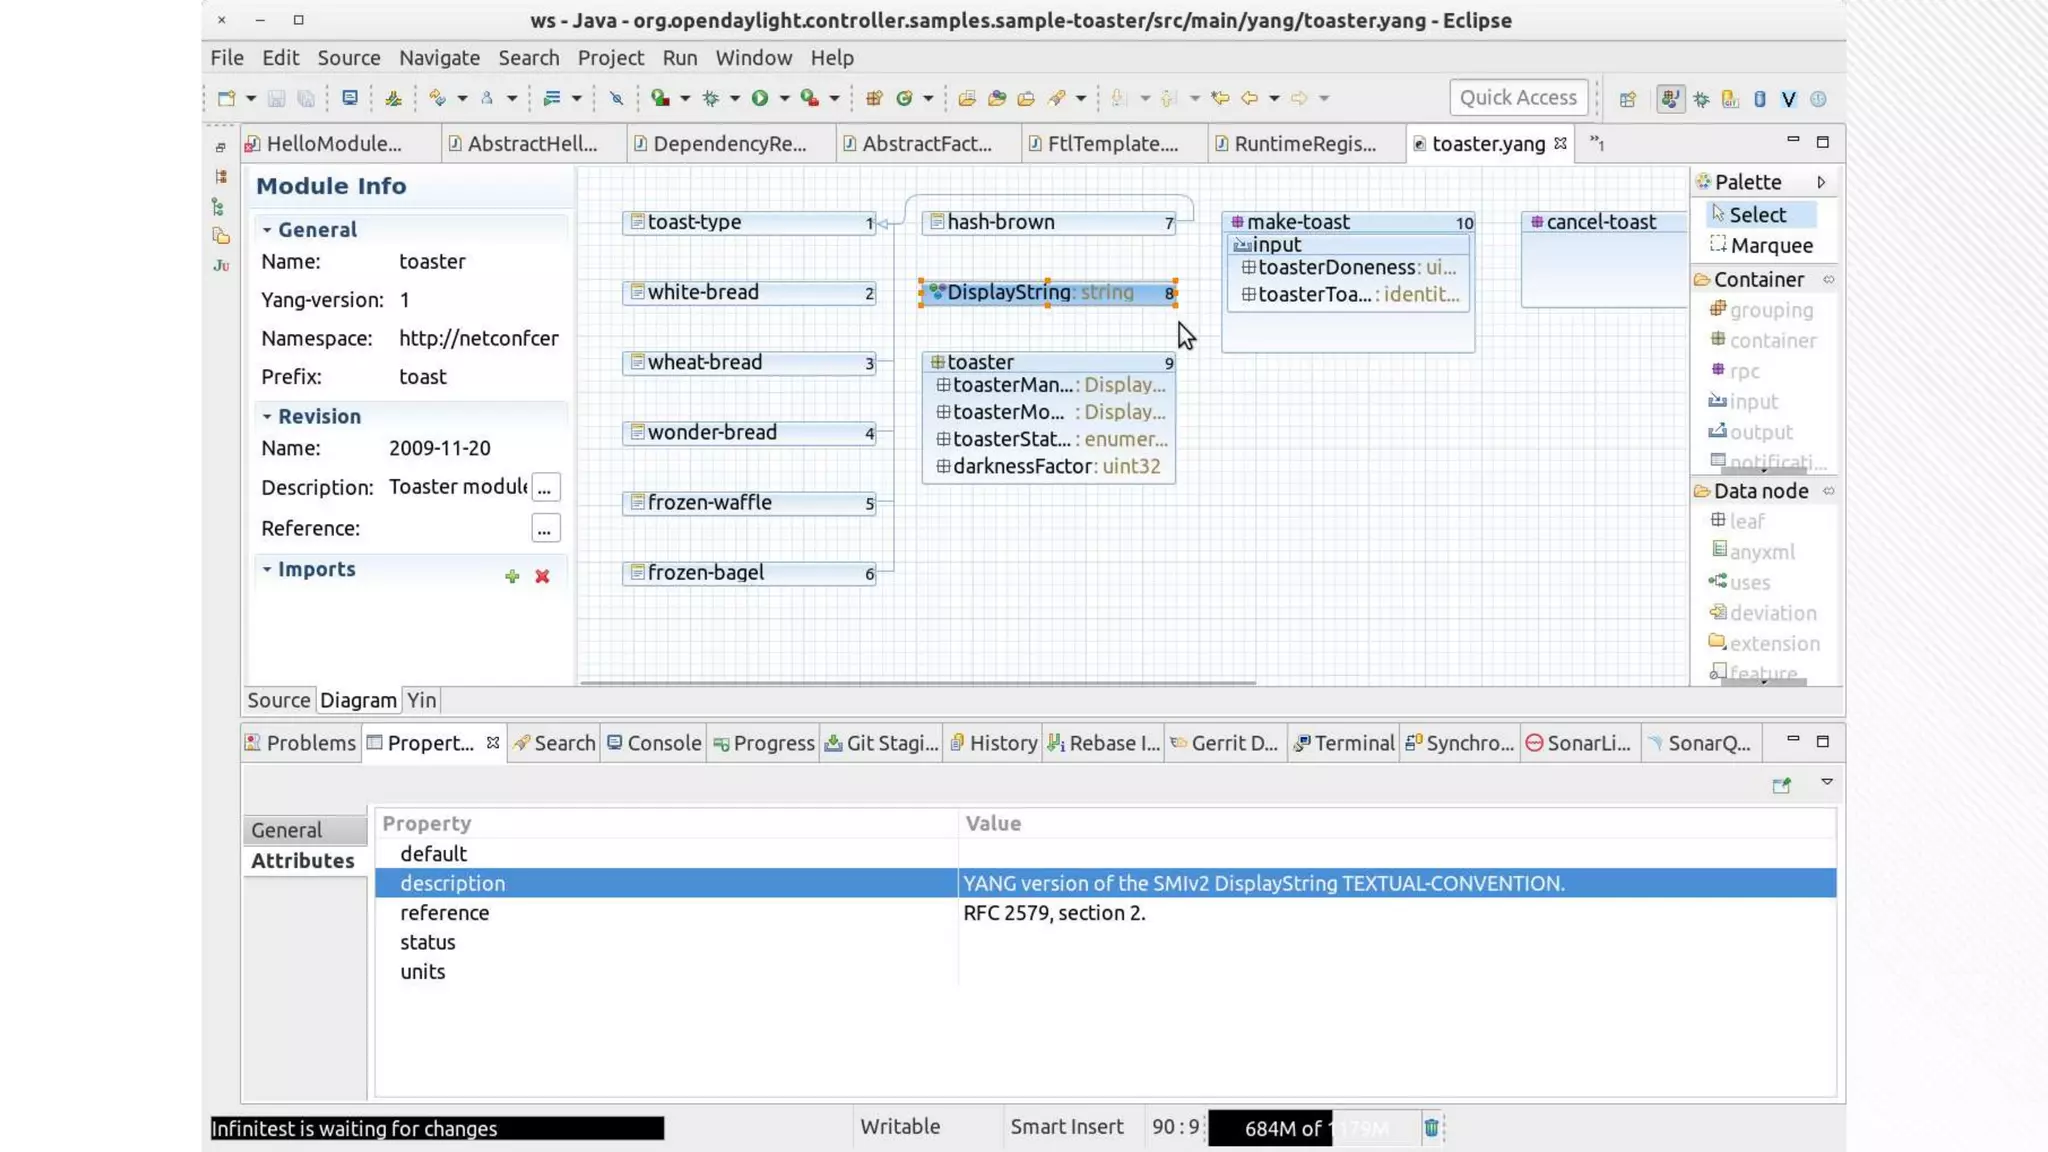The height and width of the screenshot is (1152, 2048).
Task: Open the Properties view menu dropdown
Action: tap(1826, 782)
